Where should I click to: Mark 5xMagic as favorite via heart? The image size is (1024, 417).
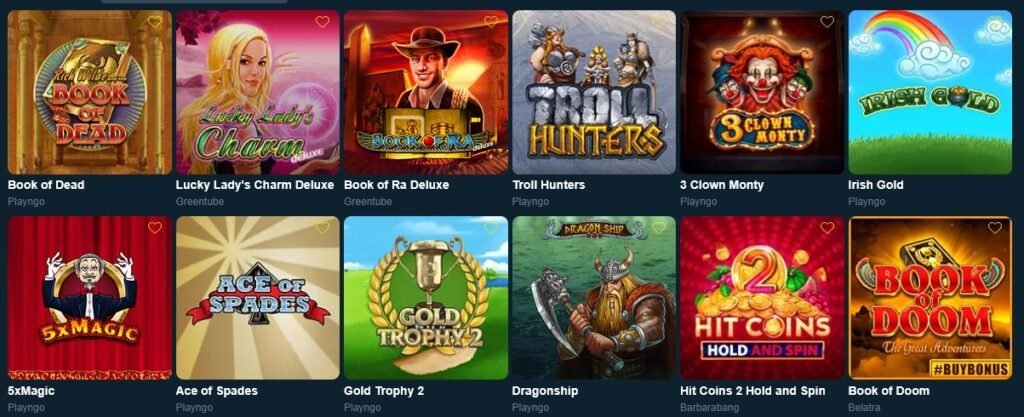pyautogui.click(x=155, y=228)
